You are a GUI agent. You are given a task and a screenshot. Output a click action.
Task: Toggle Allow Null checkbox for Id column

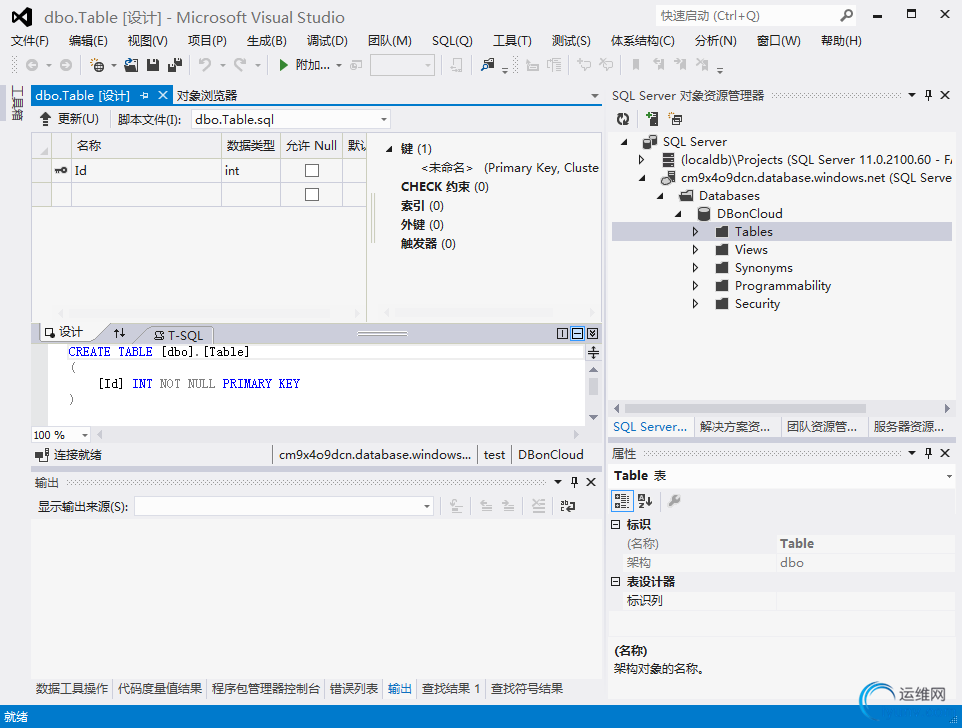[x=312, y=171]
